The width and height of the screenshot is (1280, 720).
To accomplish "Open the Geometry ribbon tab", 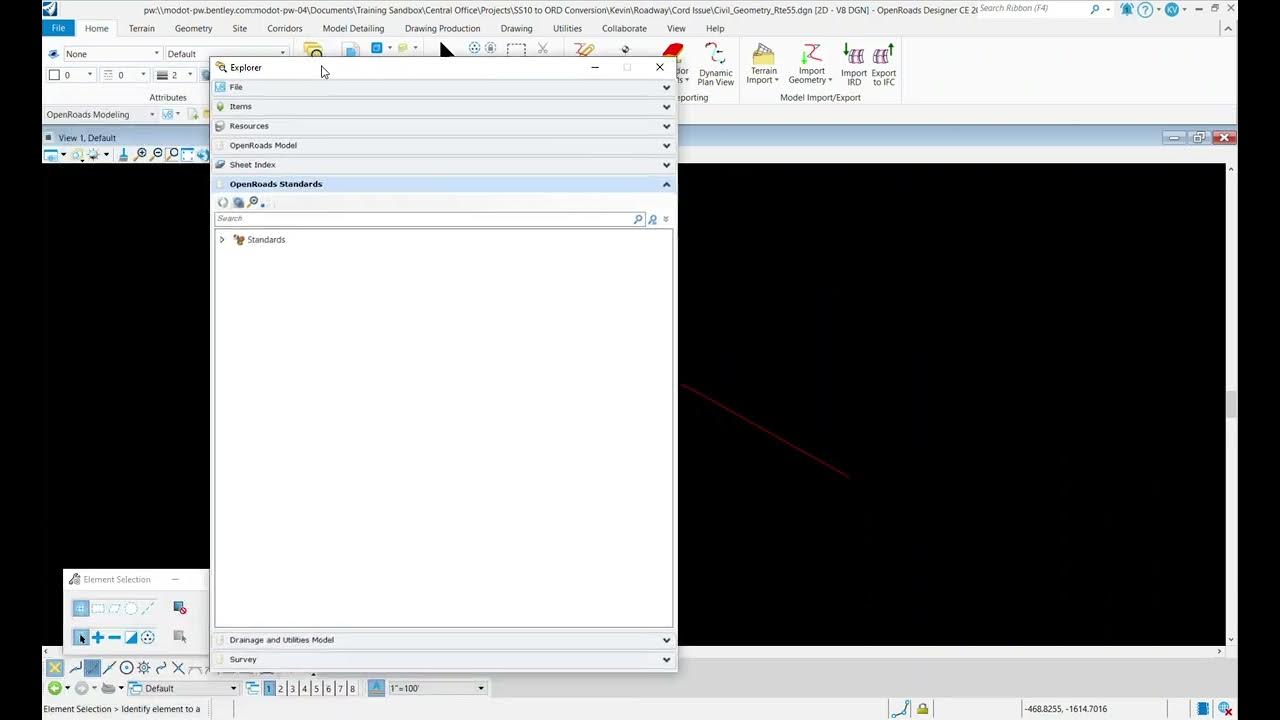I will point(193,28).
